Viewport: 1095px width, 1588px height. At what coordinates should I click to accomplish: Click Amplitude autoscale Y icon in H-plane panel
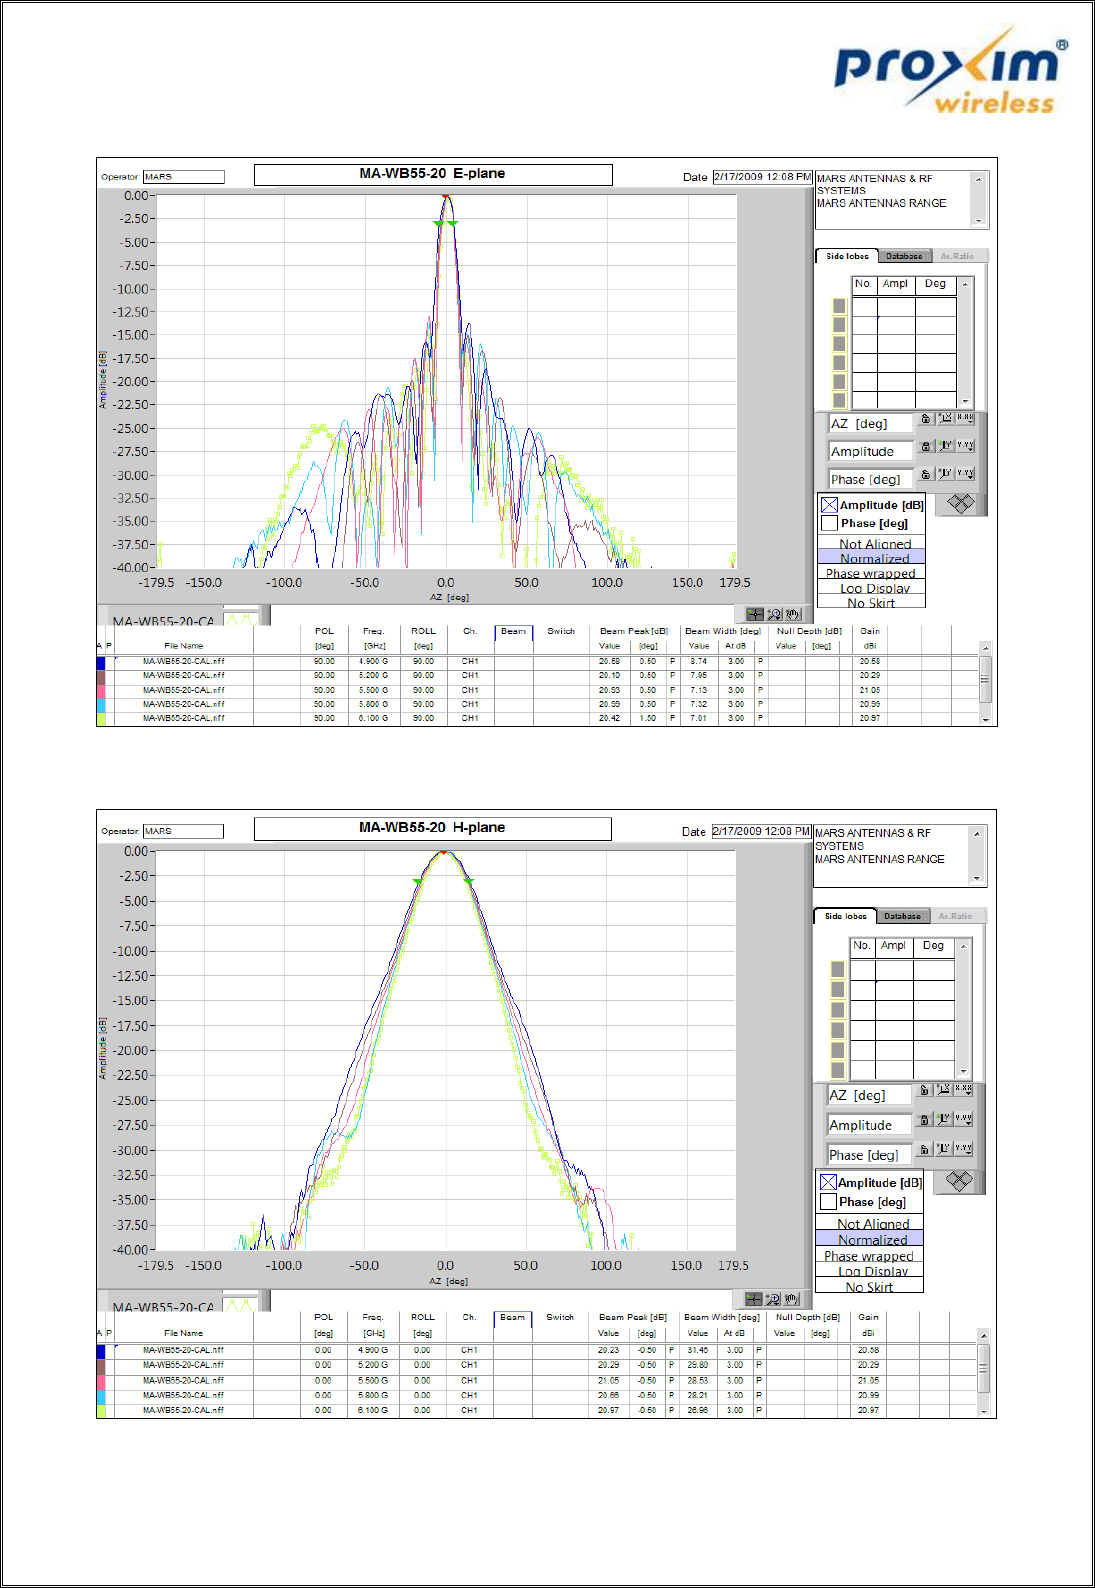[944, 1120]
